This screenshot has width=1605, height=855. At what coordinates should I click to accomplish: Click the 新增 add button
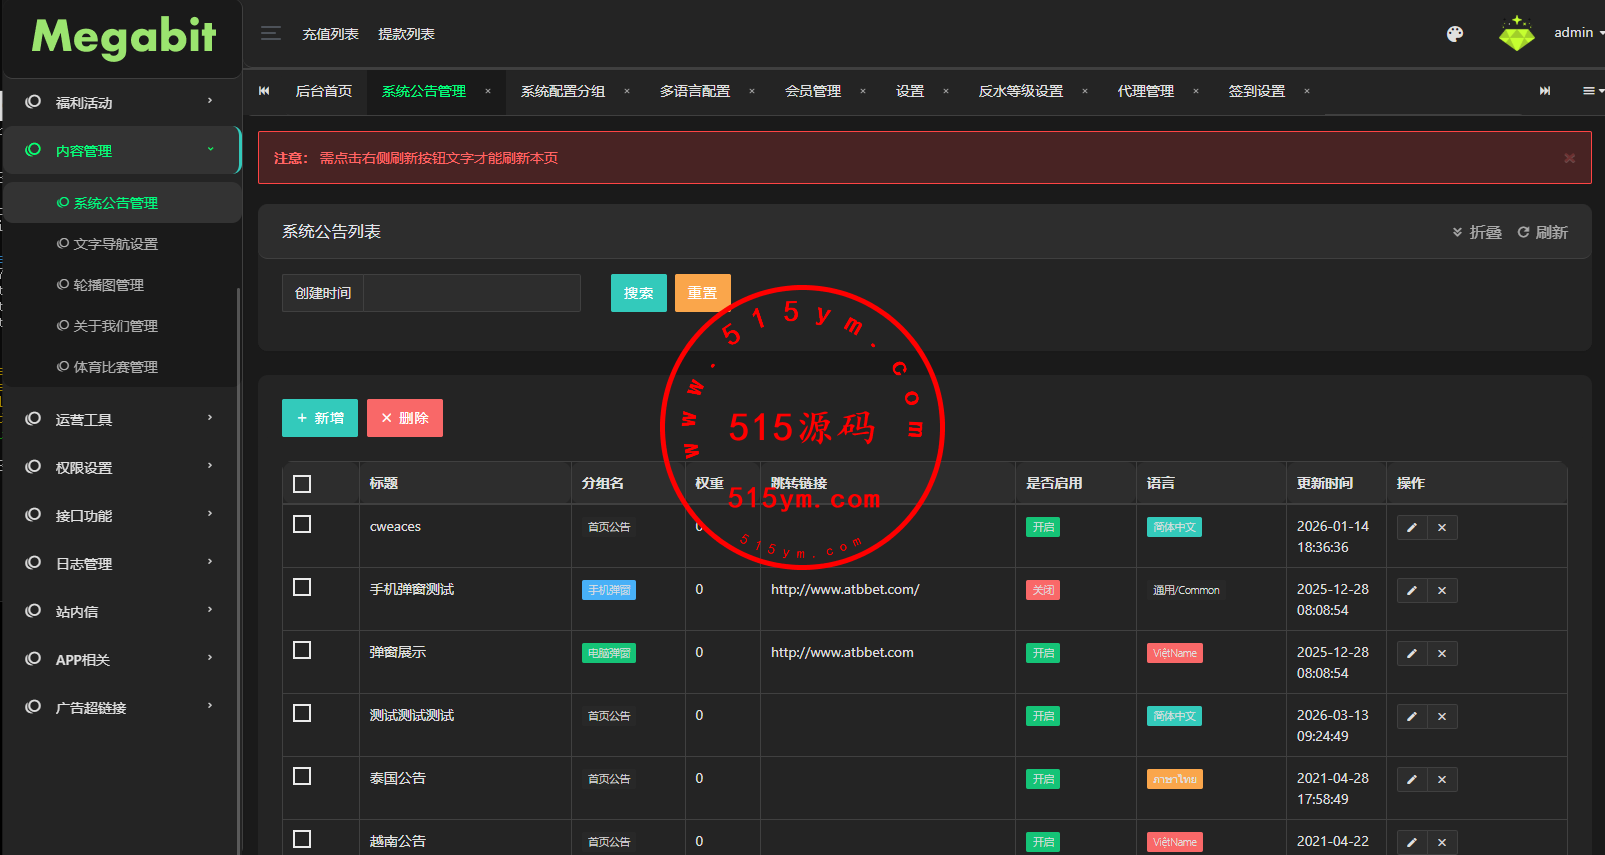pos(320,418)
